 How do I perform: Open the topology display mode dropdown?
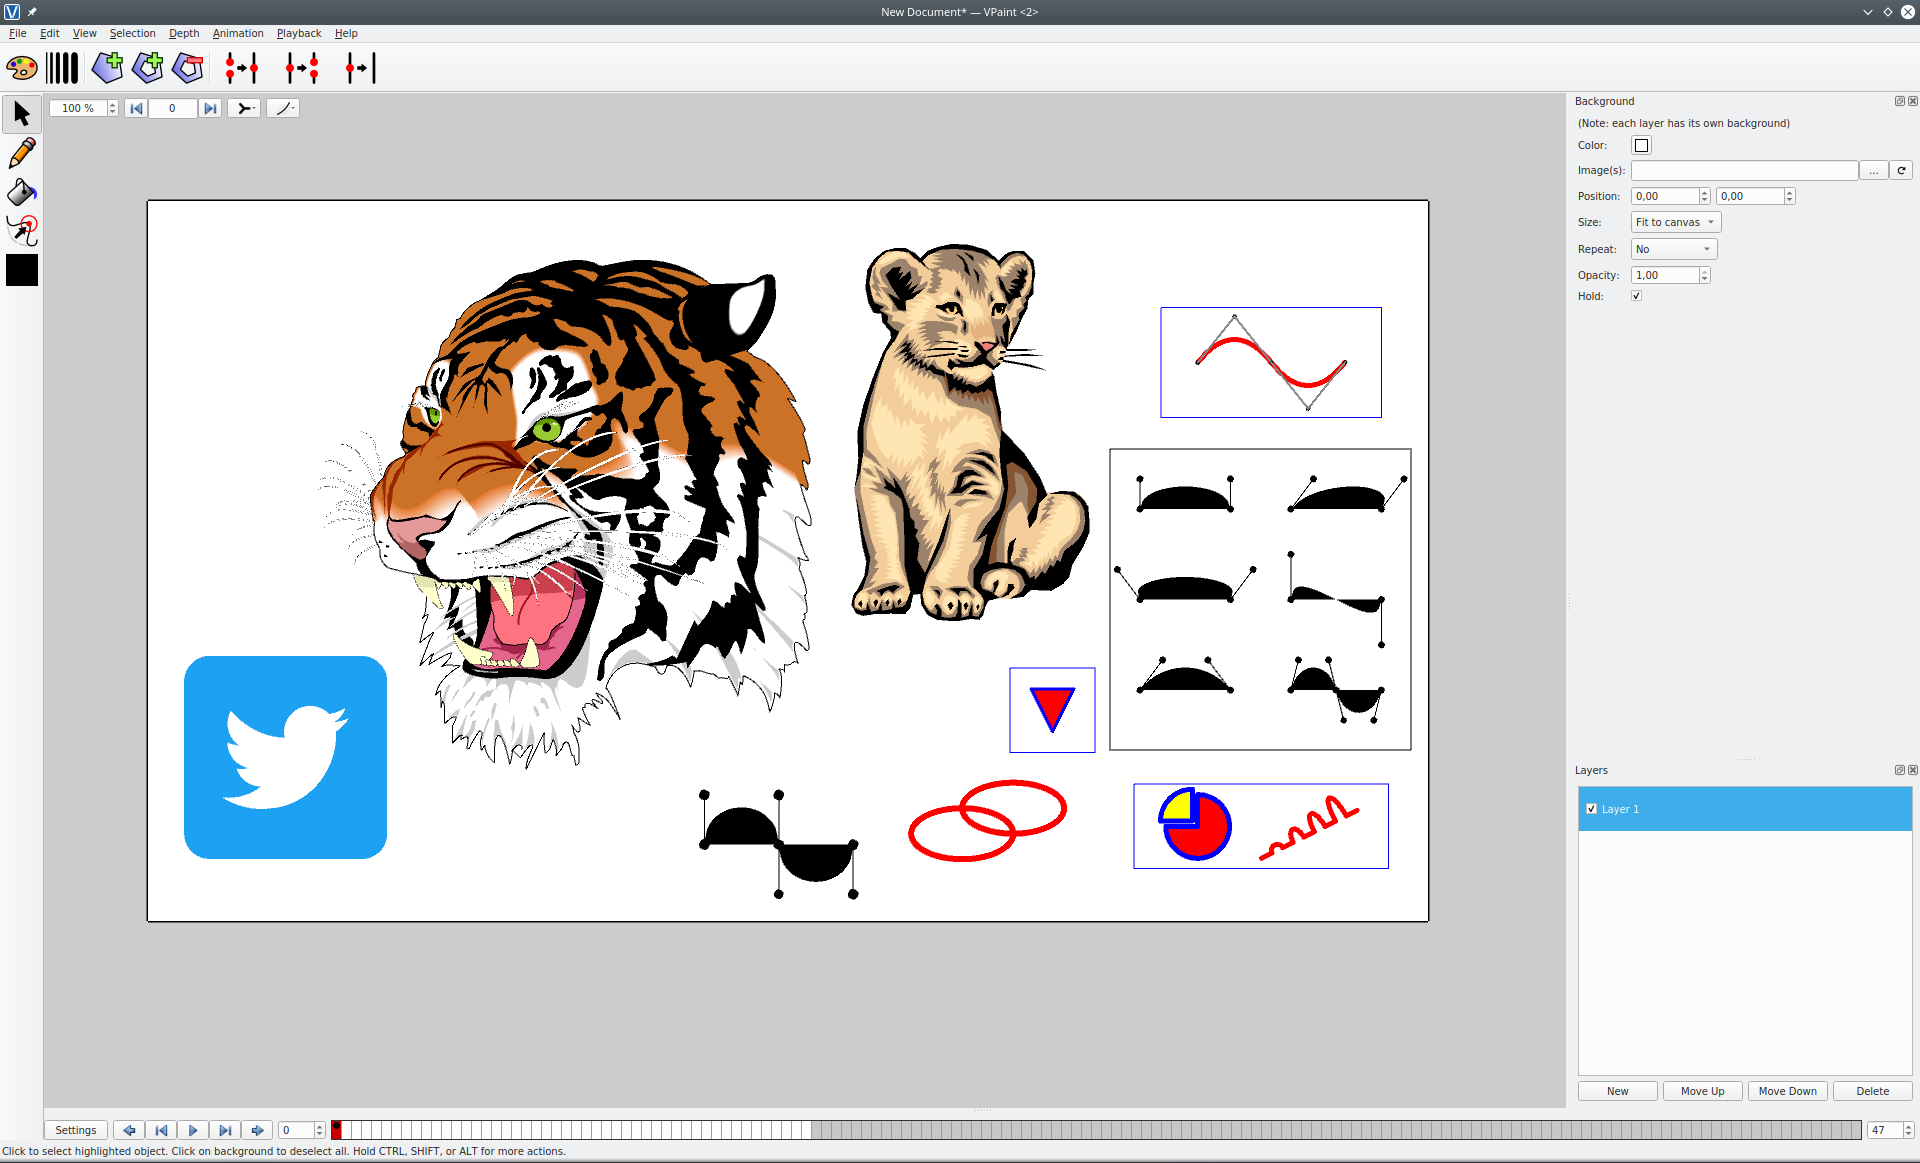pos(244,108)
